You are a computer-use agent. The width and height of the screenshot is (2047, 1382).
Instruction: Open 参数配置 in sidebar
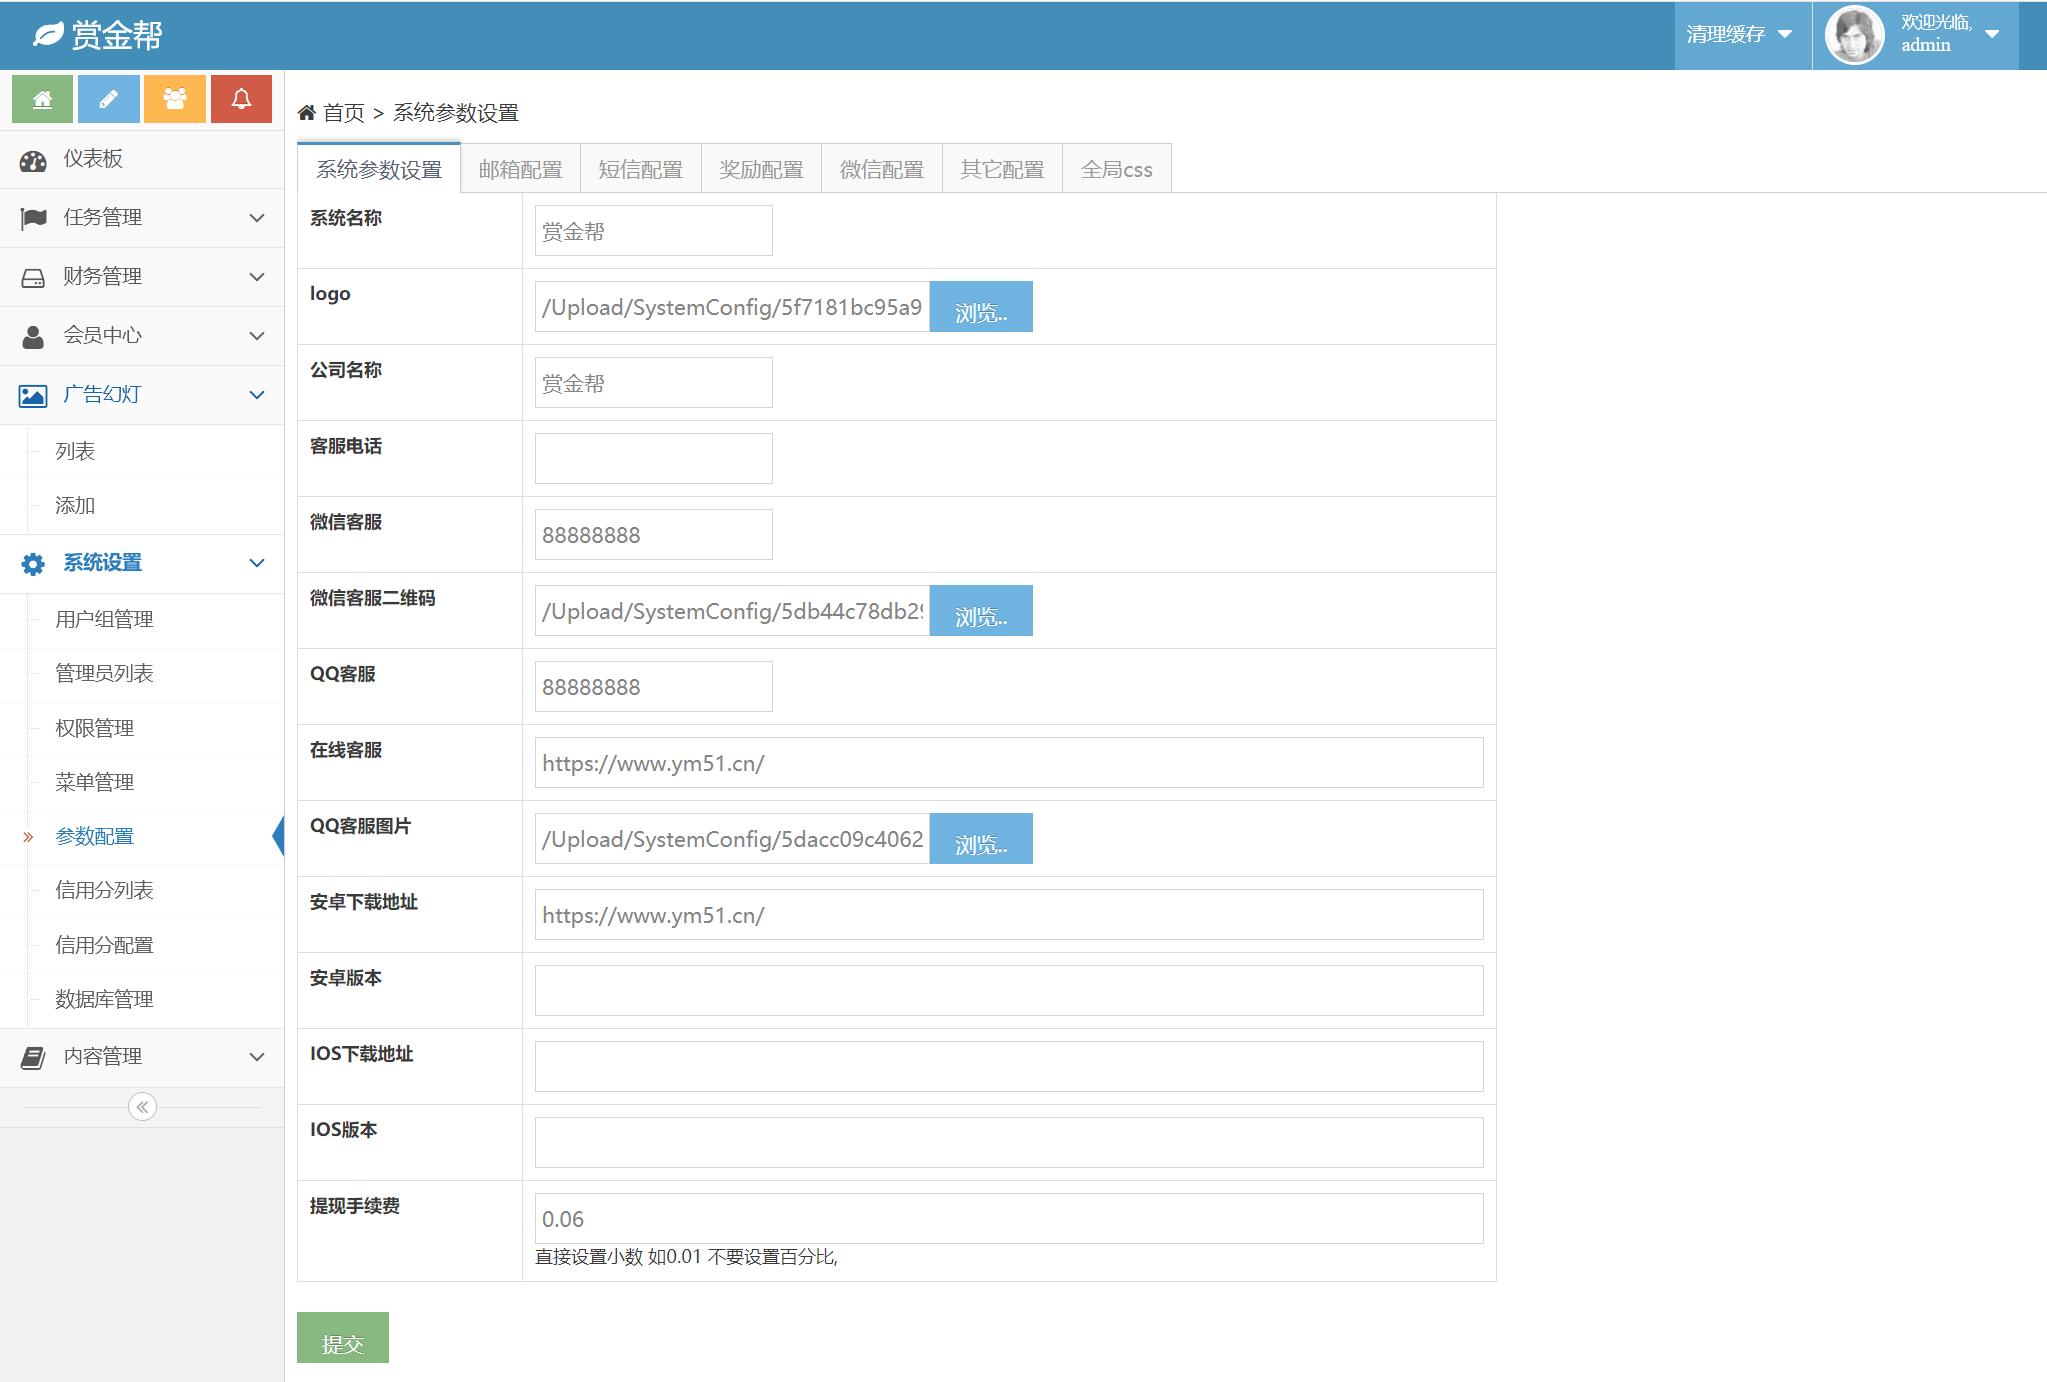click(x=142, y=837)
